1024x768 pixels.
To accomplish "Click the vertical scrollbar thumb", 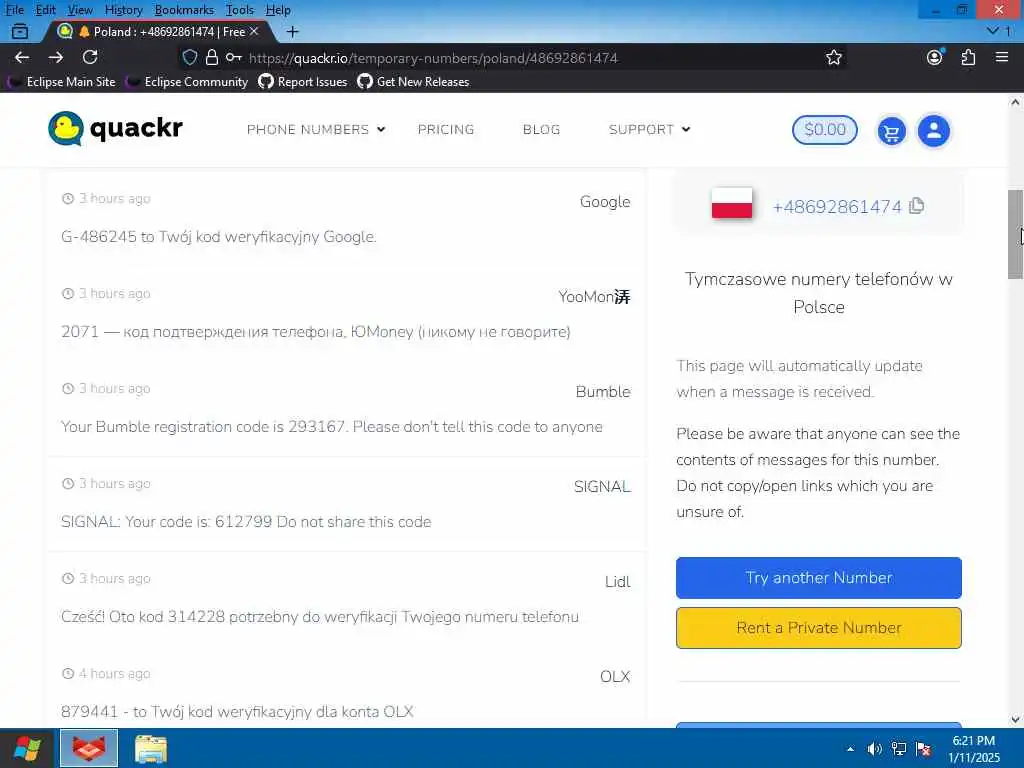I will tap(1015, 234).
